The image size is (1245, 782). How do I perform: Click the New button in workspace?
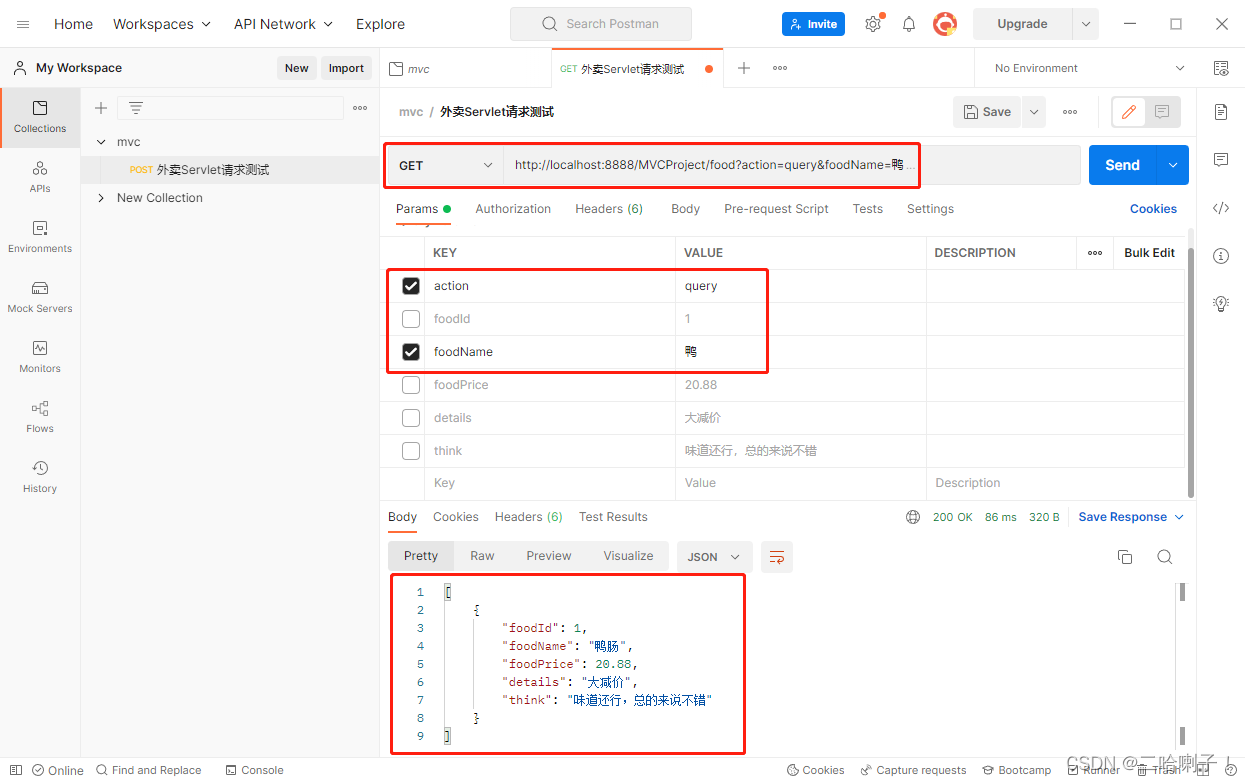coord(296,68)
